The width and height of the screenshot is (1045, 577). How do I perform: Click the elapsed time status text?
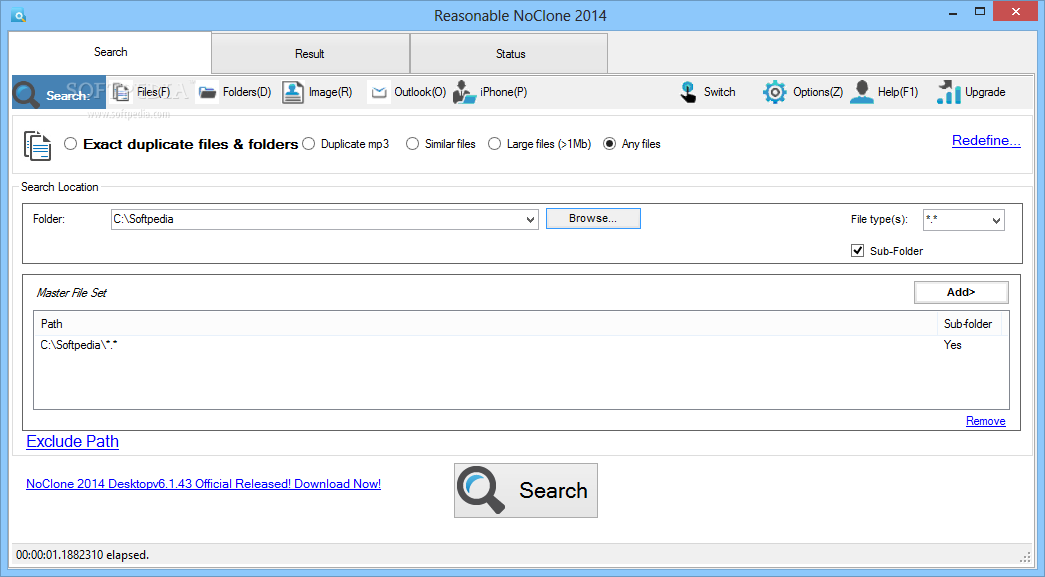point(83,555)
